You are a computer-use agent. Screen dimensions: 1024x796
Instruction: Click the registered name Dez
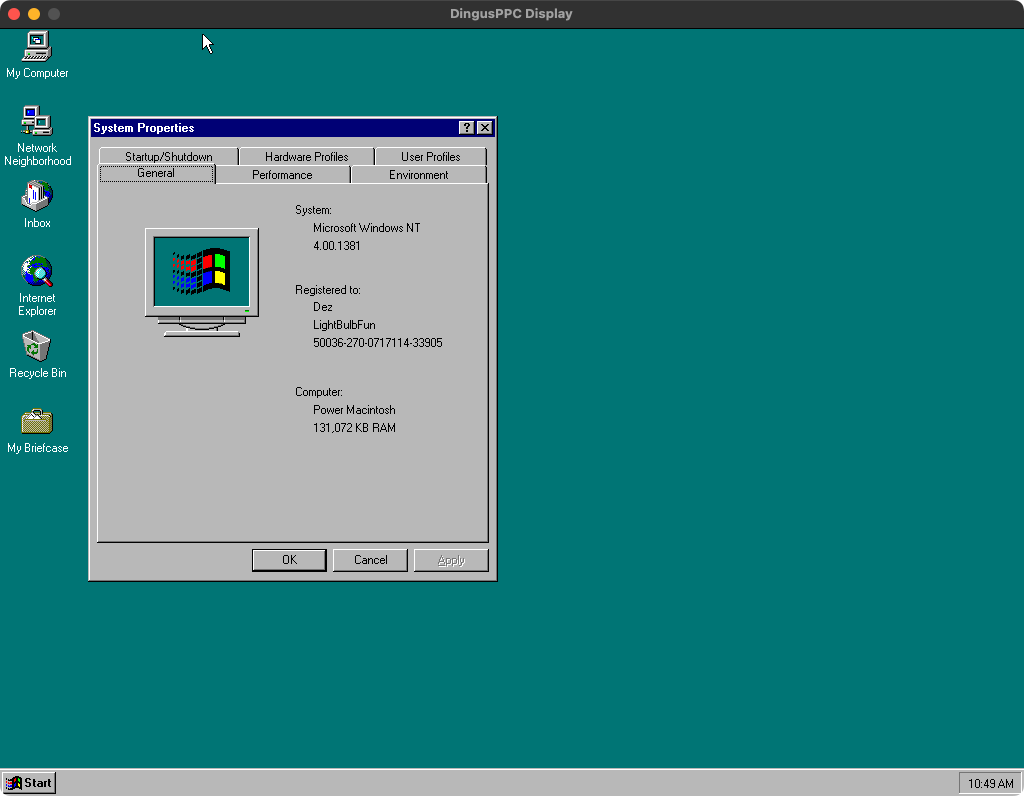pos(323,307)
